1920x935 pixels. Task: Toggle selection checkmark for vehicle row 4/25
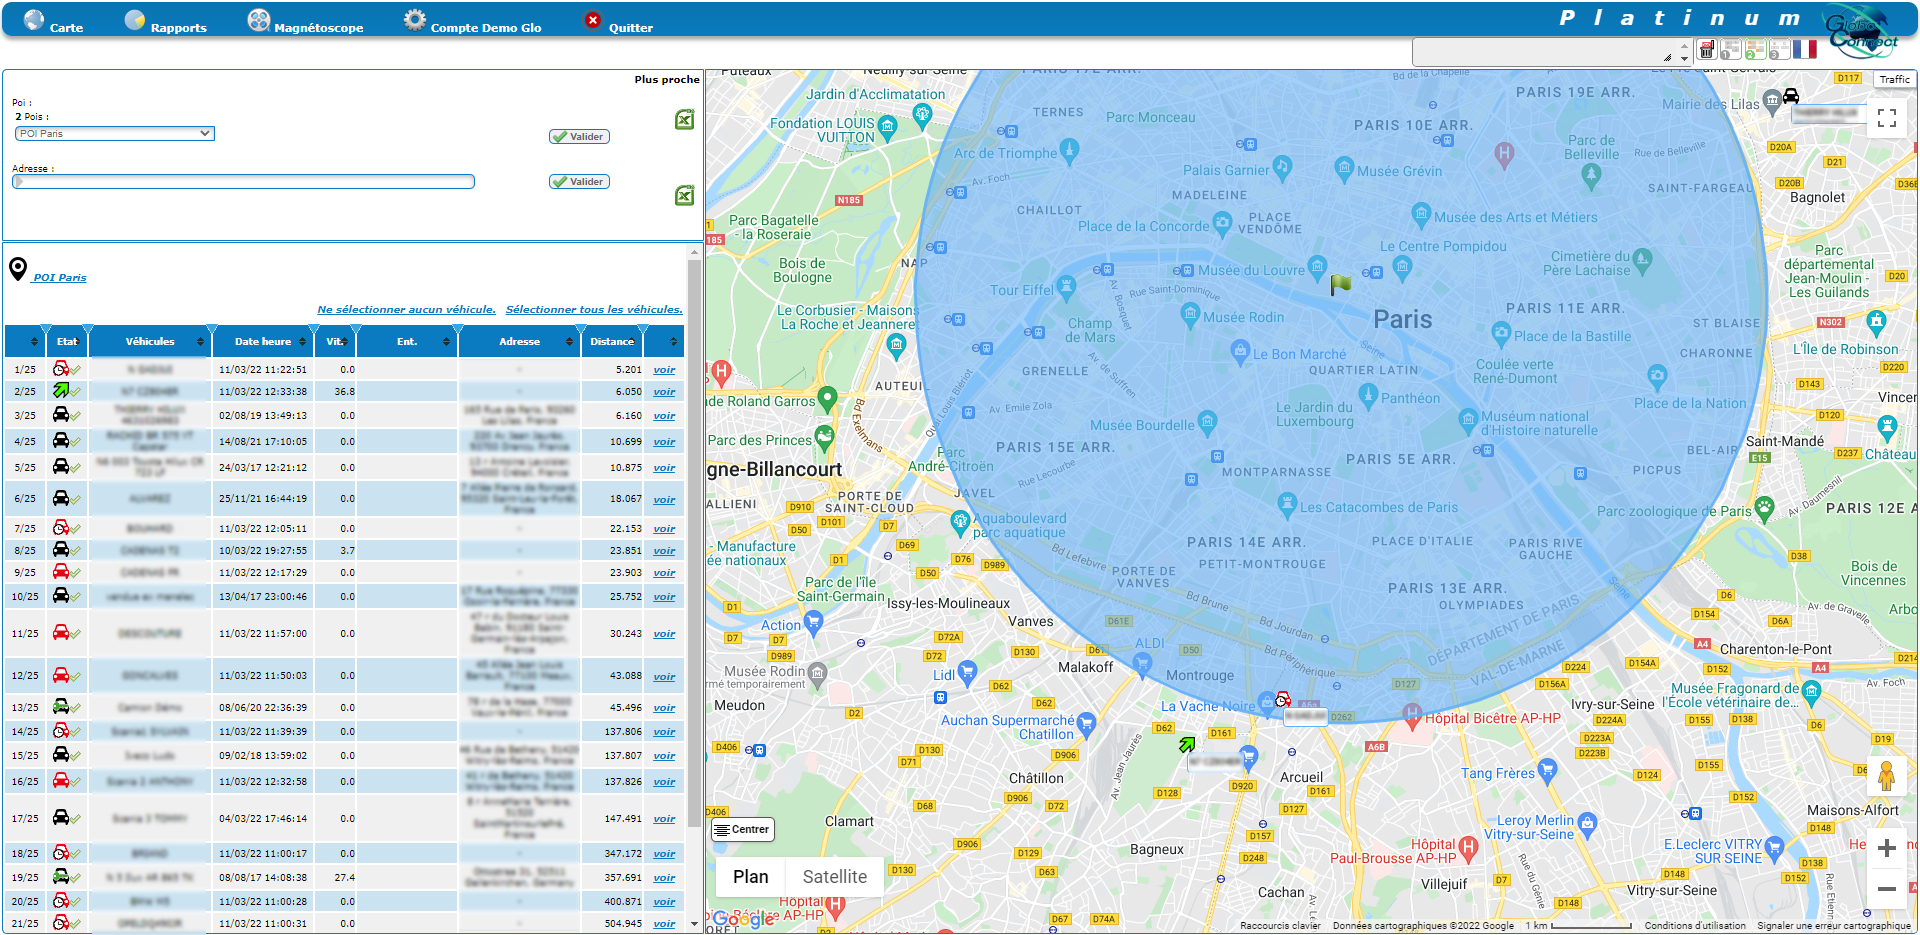click(x=76, y=443)
